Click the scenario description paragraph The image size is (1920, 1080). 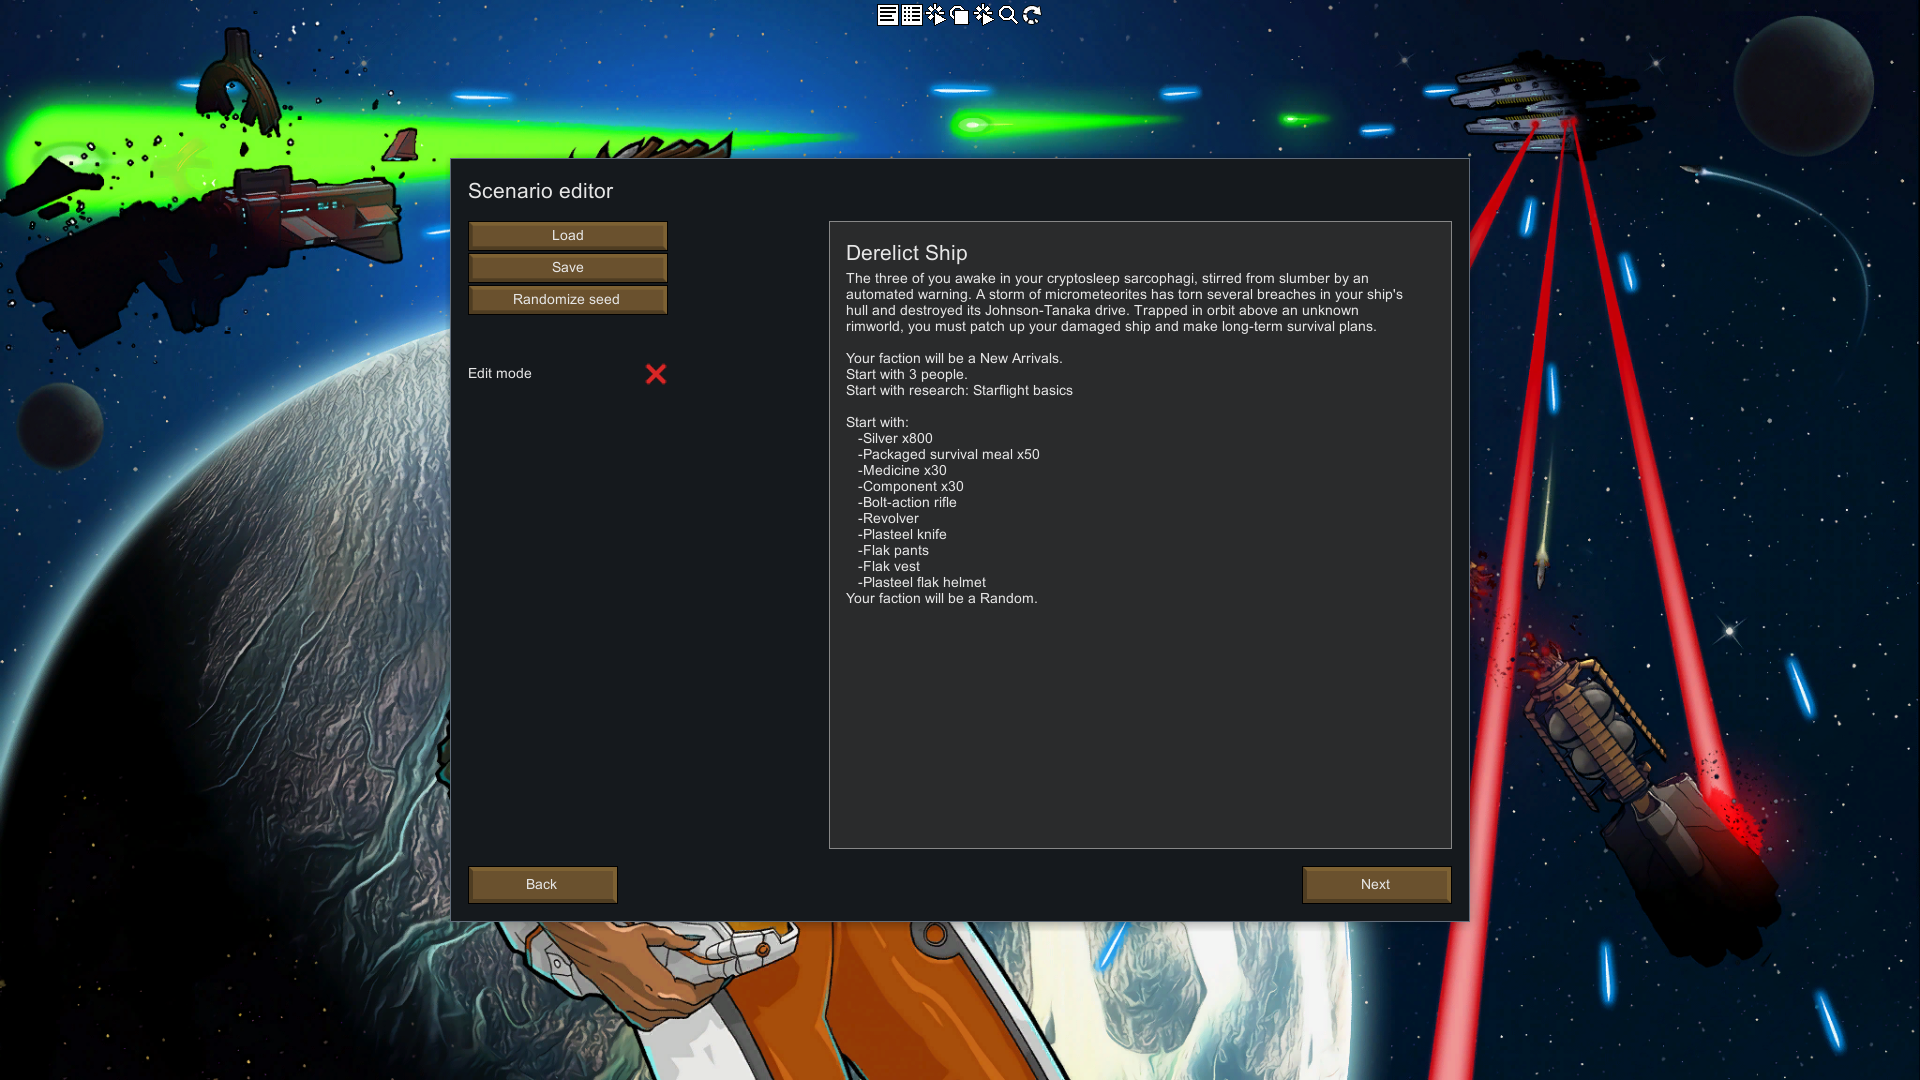point(1124,303)
